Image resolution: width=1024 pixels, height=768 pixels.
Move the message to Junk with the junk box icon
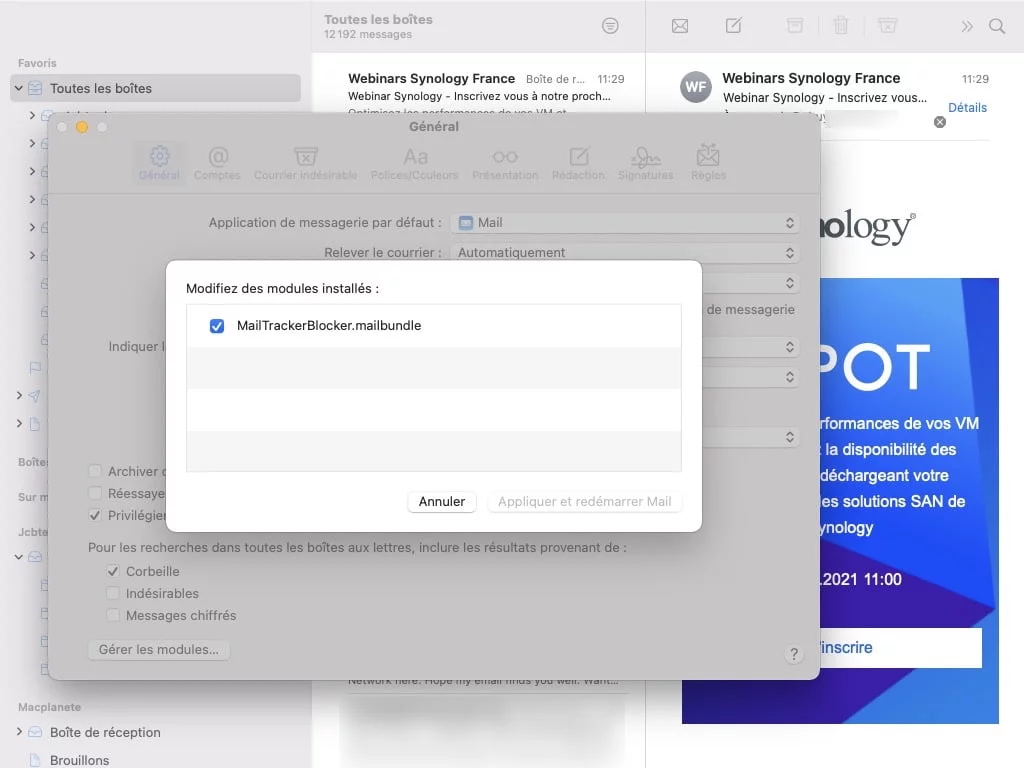[887, 25]
